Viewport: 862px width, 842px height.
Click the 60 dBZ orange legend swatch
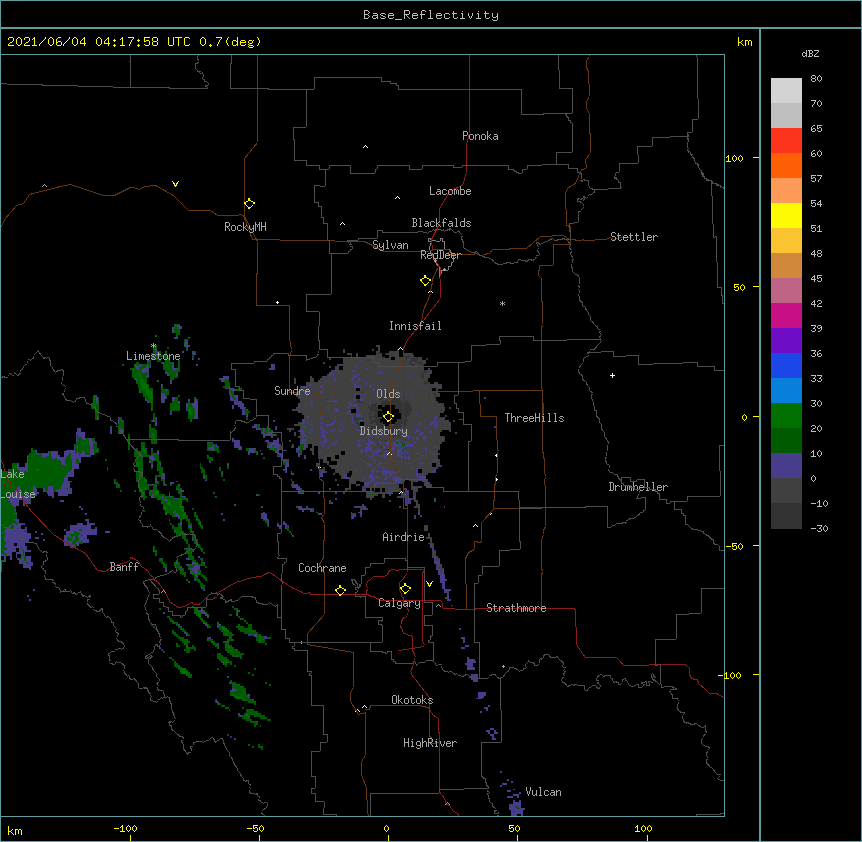click(x=786, y=165)
